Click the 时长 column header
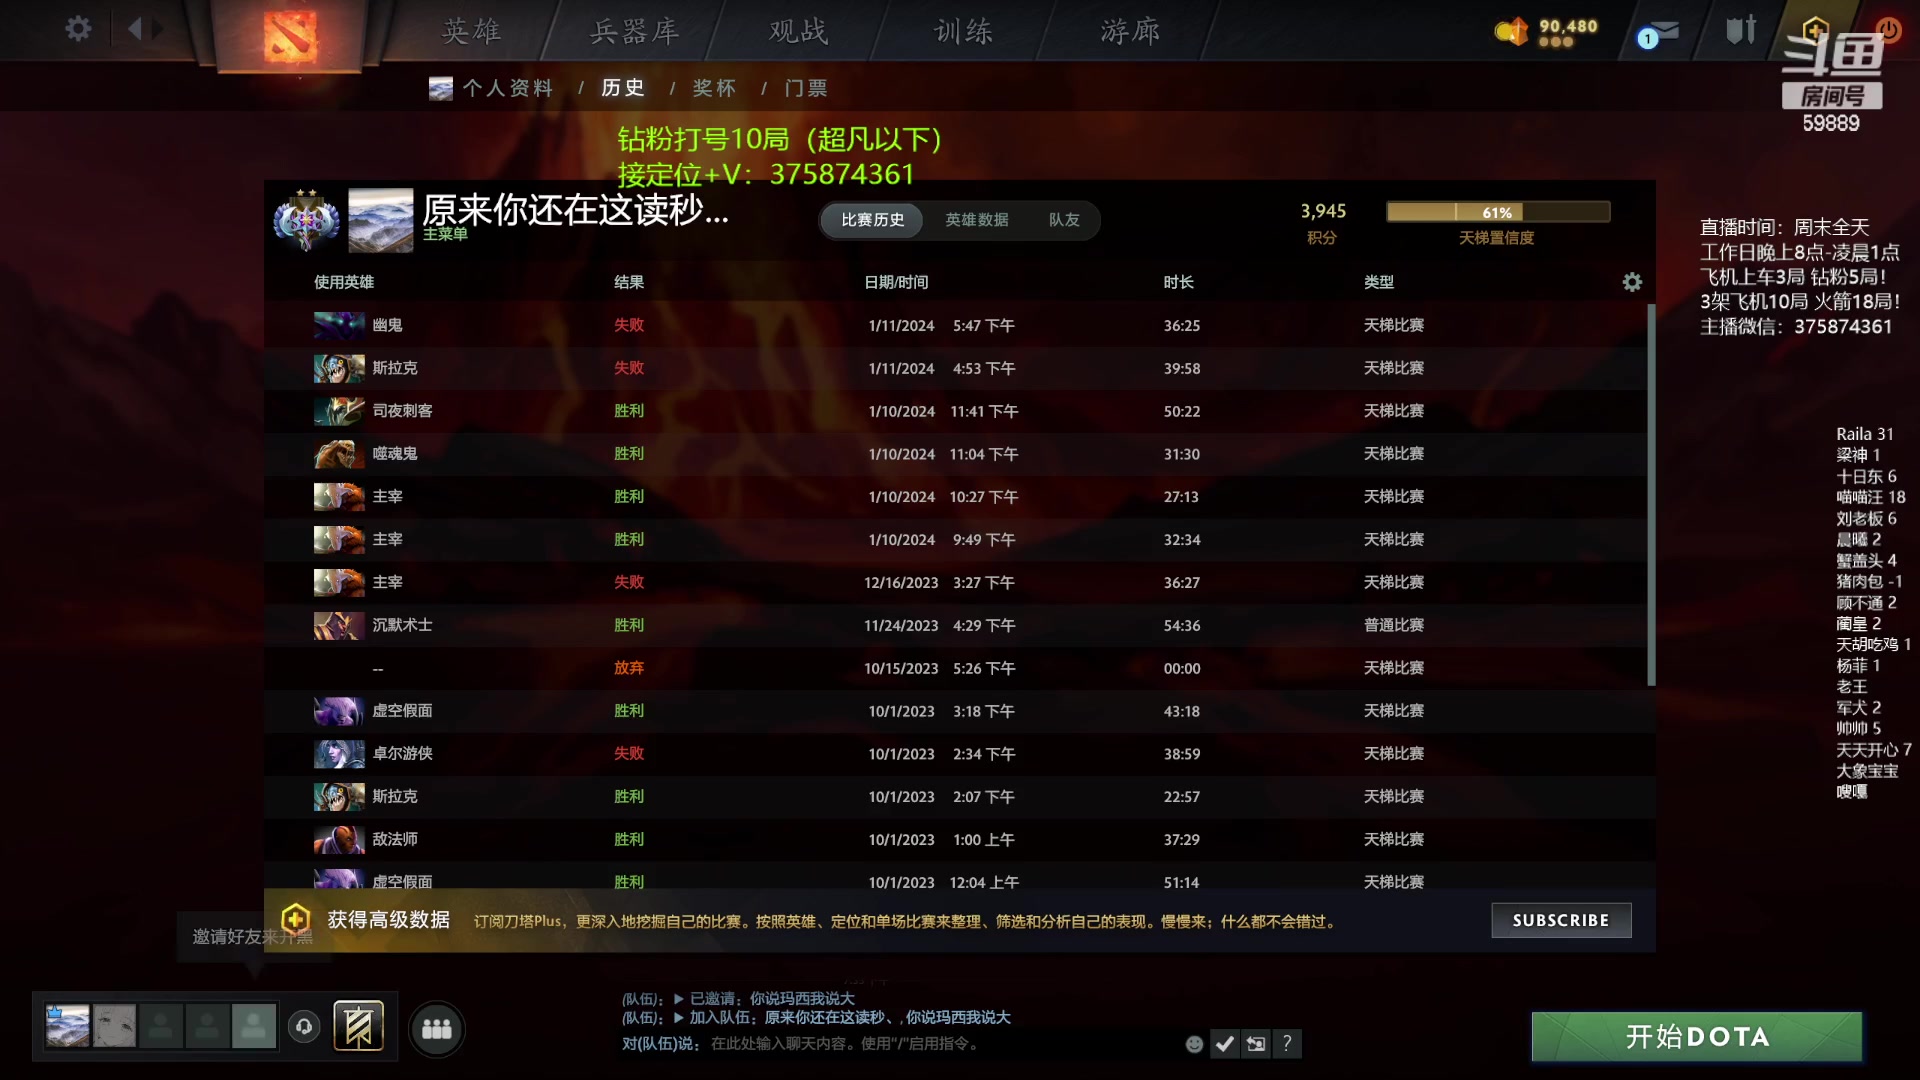1920x1080 pixels. coord(1178,282)
